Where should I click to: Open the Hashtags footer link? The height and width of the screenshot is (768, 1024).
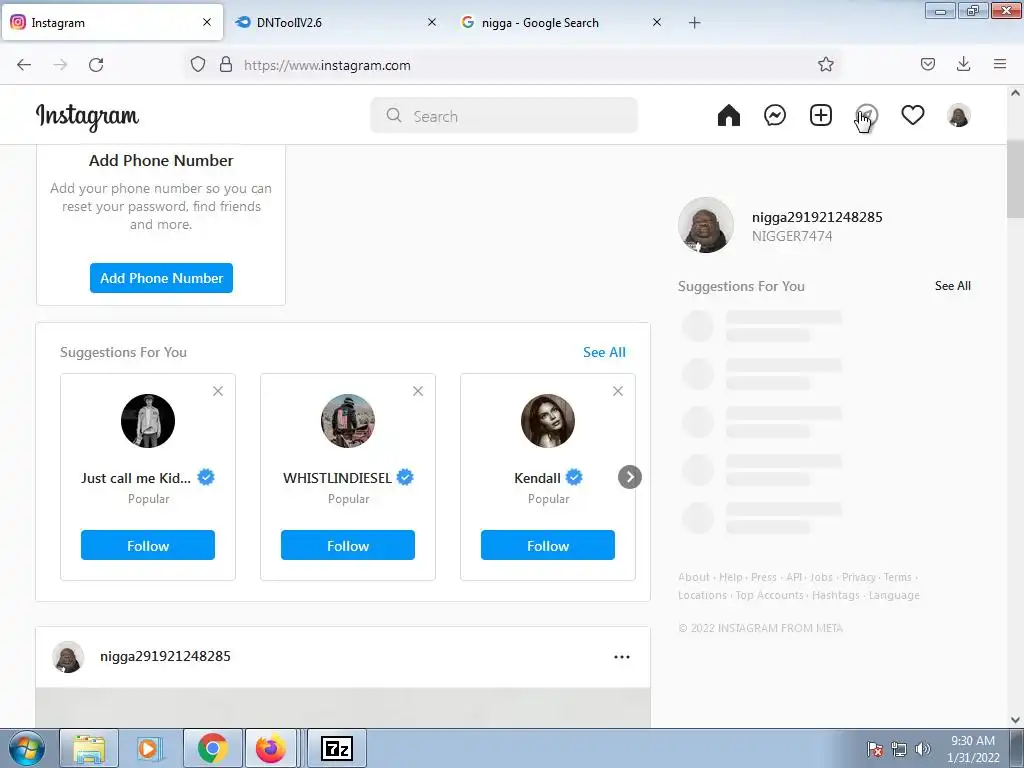[836, 596]
